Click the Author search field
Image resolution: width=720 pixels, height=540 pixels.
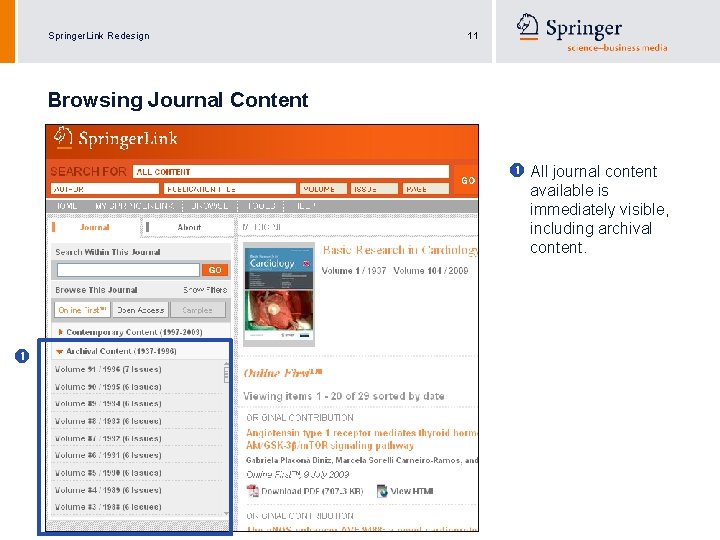point(105,189)
